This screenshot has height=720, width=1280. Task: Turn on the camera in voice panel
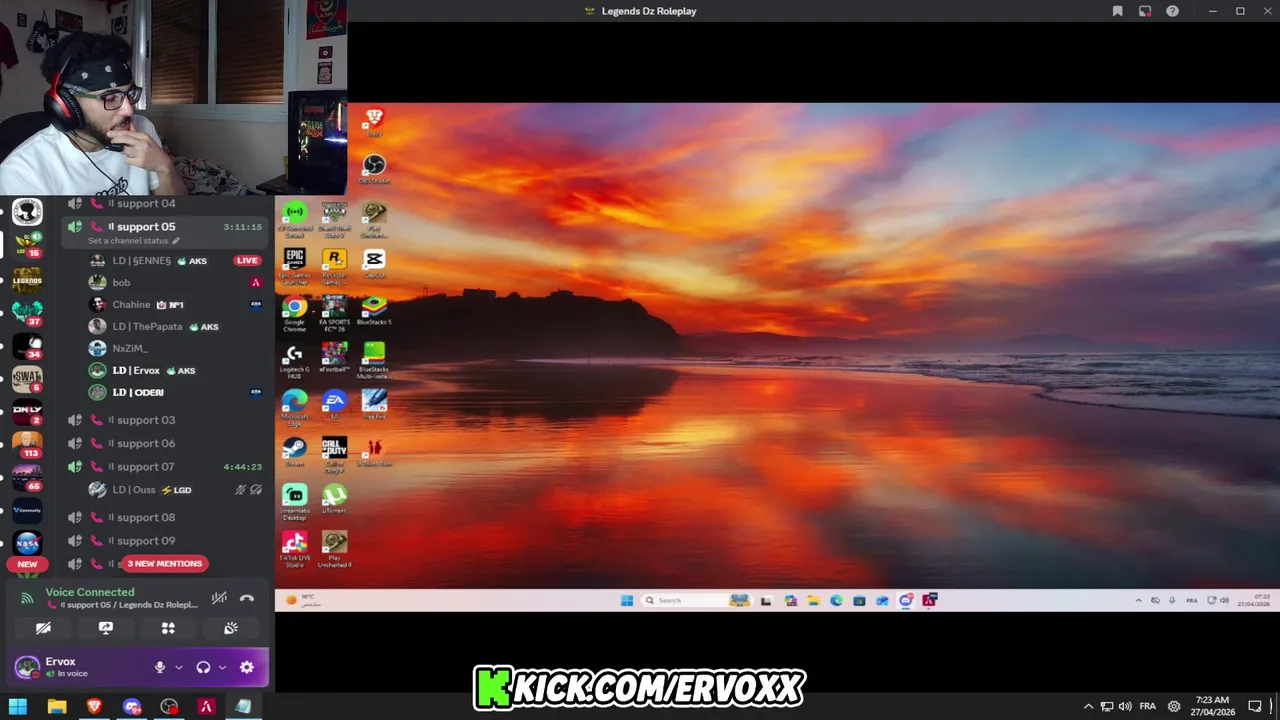43,628
